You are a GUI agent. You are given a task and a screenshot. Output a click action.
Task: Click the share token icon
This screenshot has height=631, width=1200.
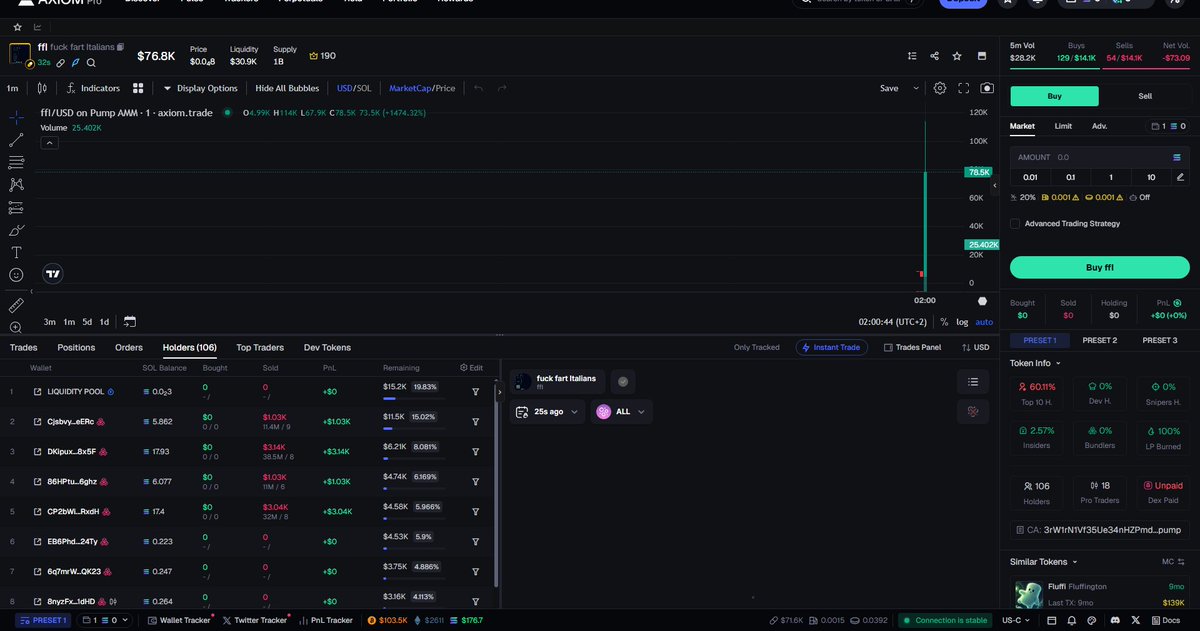[x=935, y=56]
